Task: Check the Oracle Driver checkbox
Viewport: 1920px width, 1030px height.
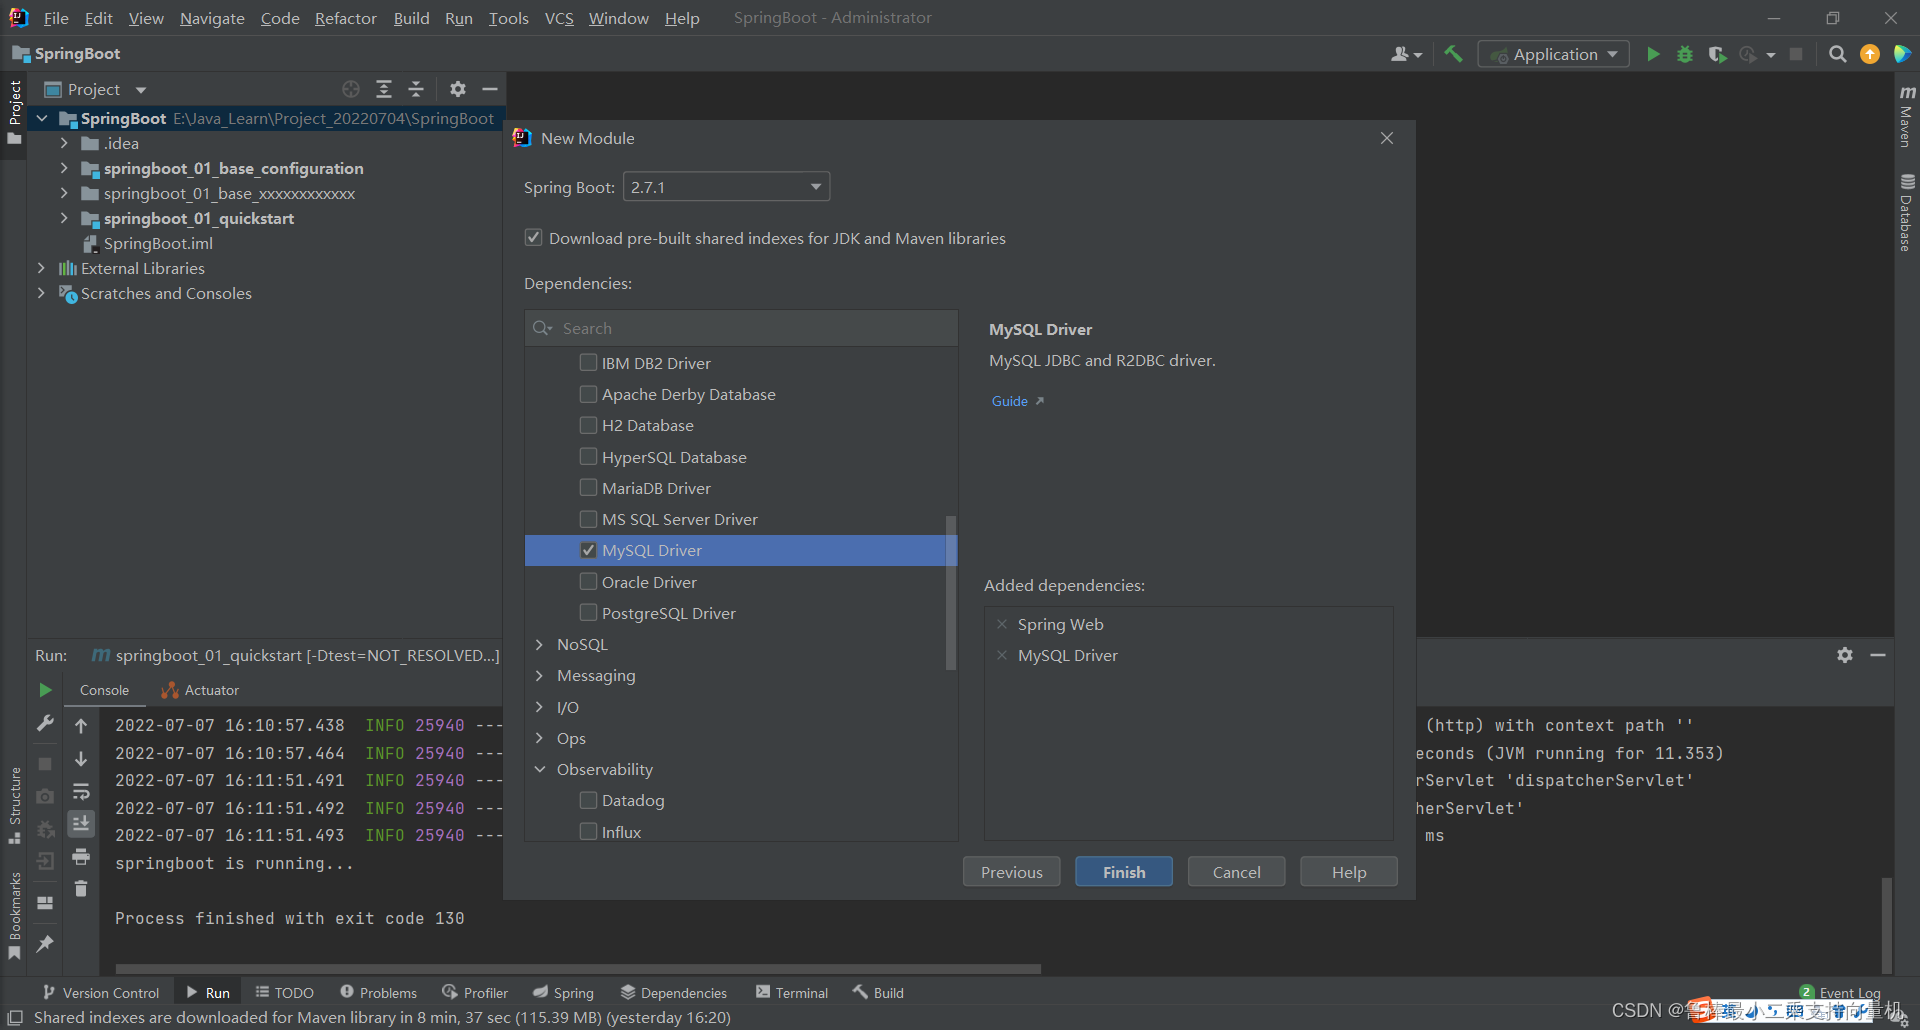Action: pos(588,582)
